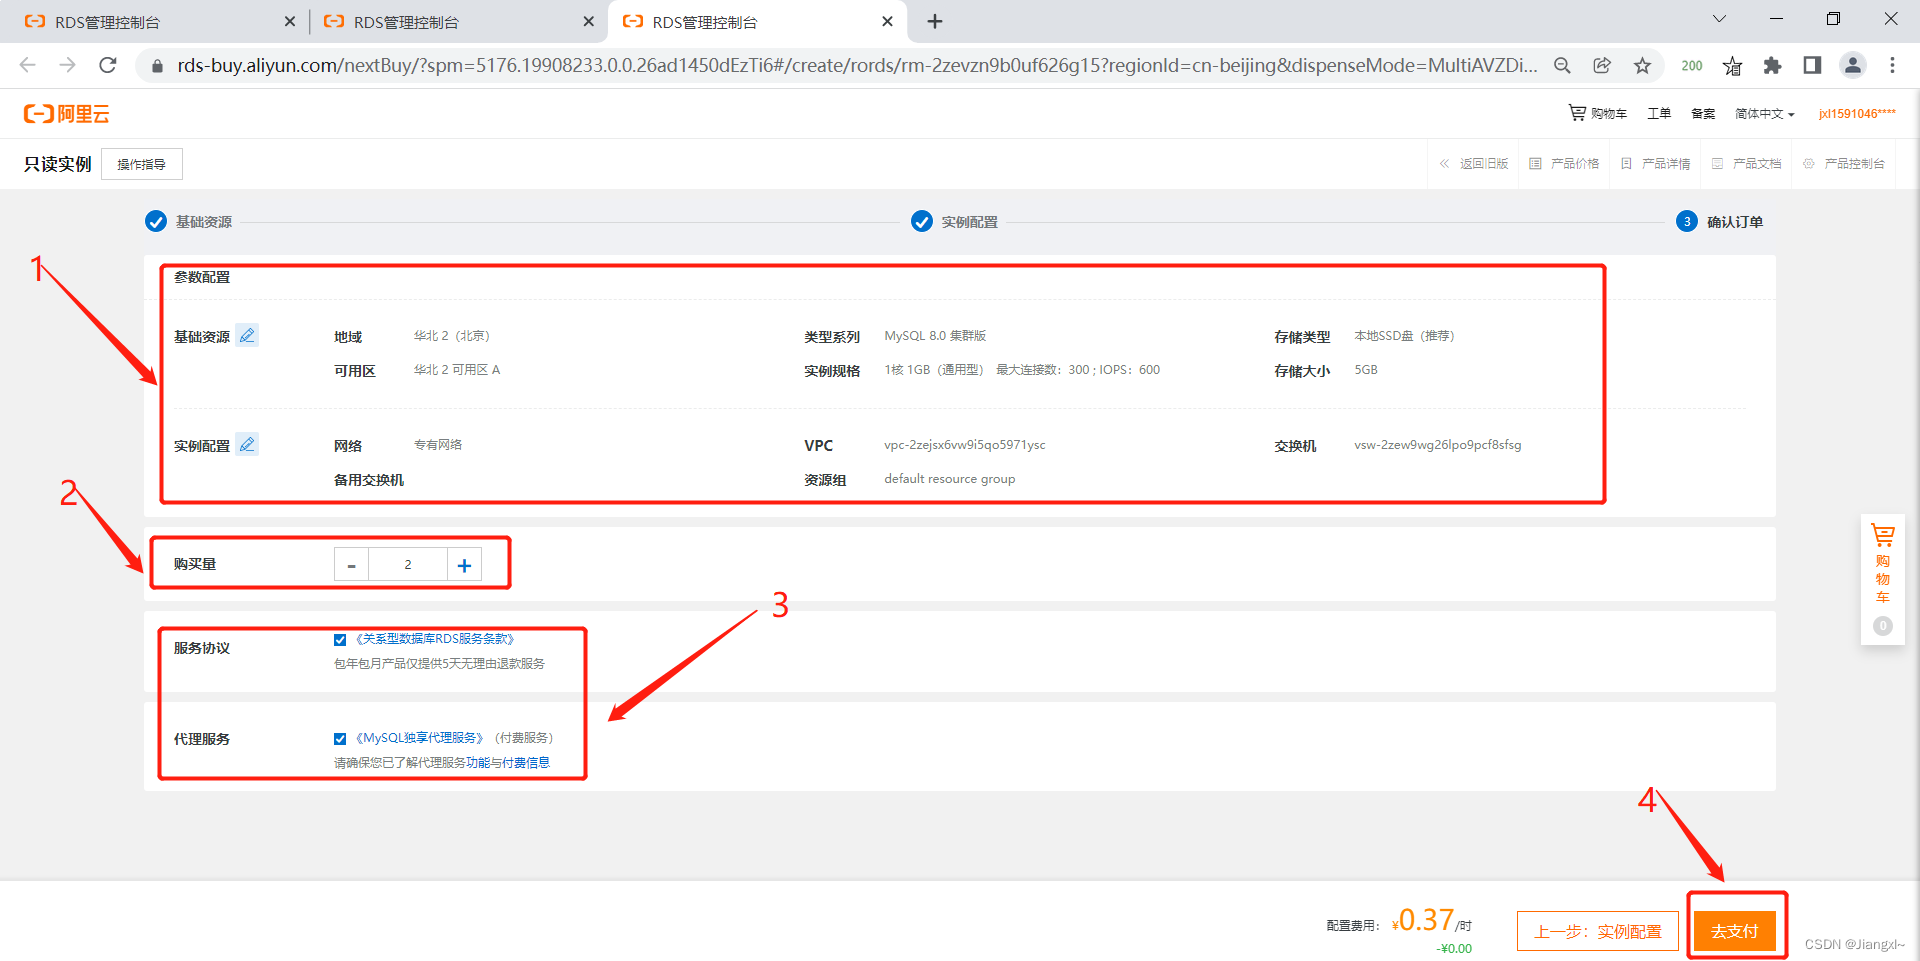Open 工单 in the top navigation
Image resolution: width=1920 pixels, height=961 pixels.
[x=1659, y=113]
